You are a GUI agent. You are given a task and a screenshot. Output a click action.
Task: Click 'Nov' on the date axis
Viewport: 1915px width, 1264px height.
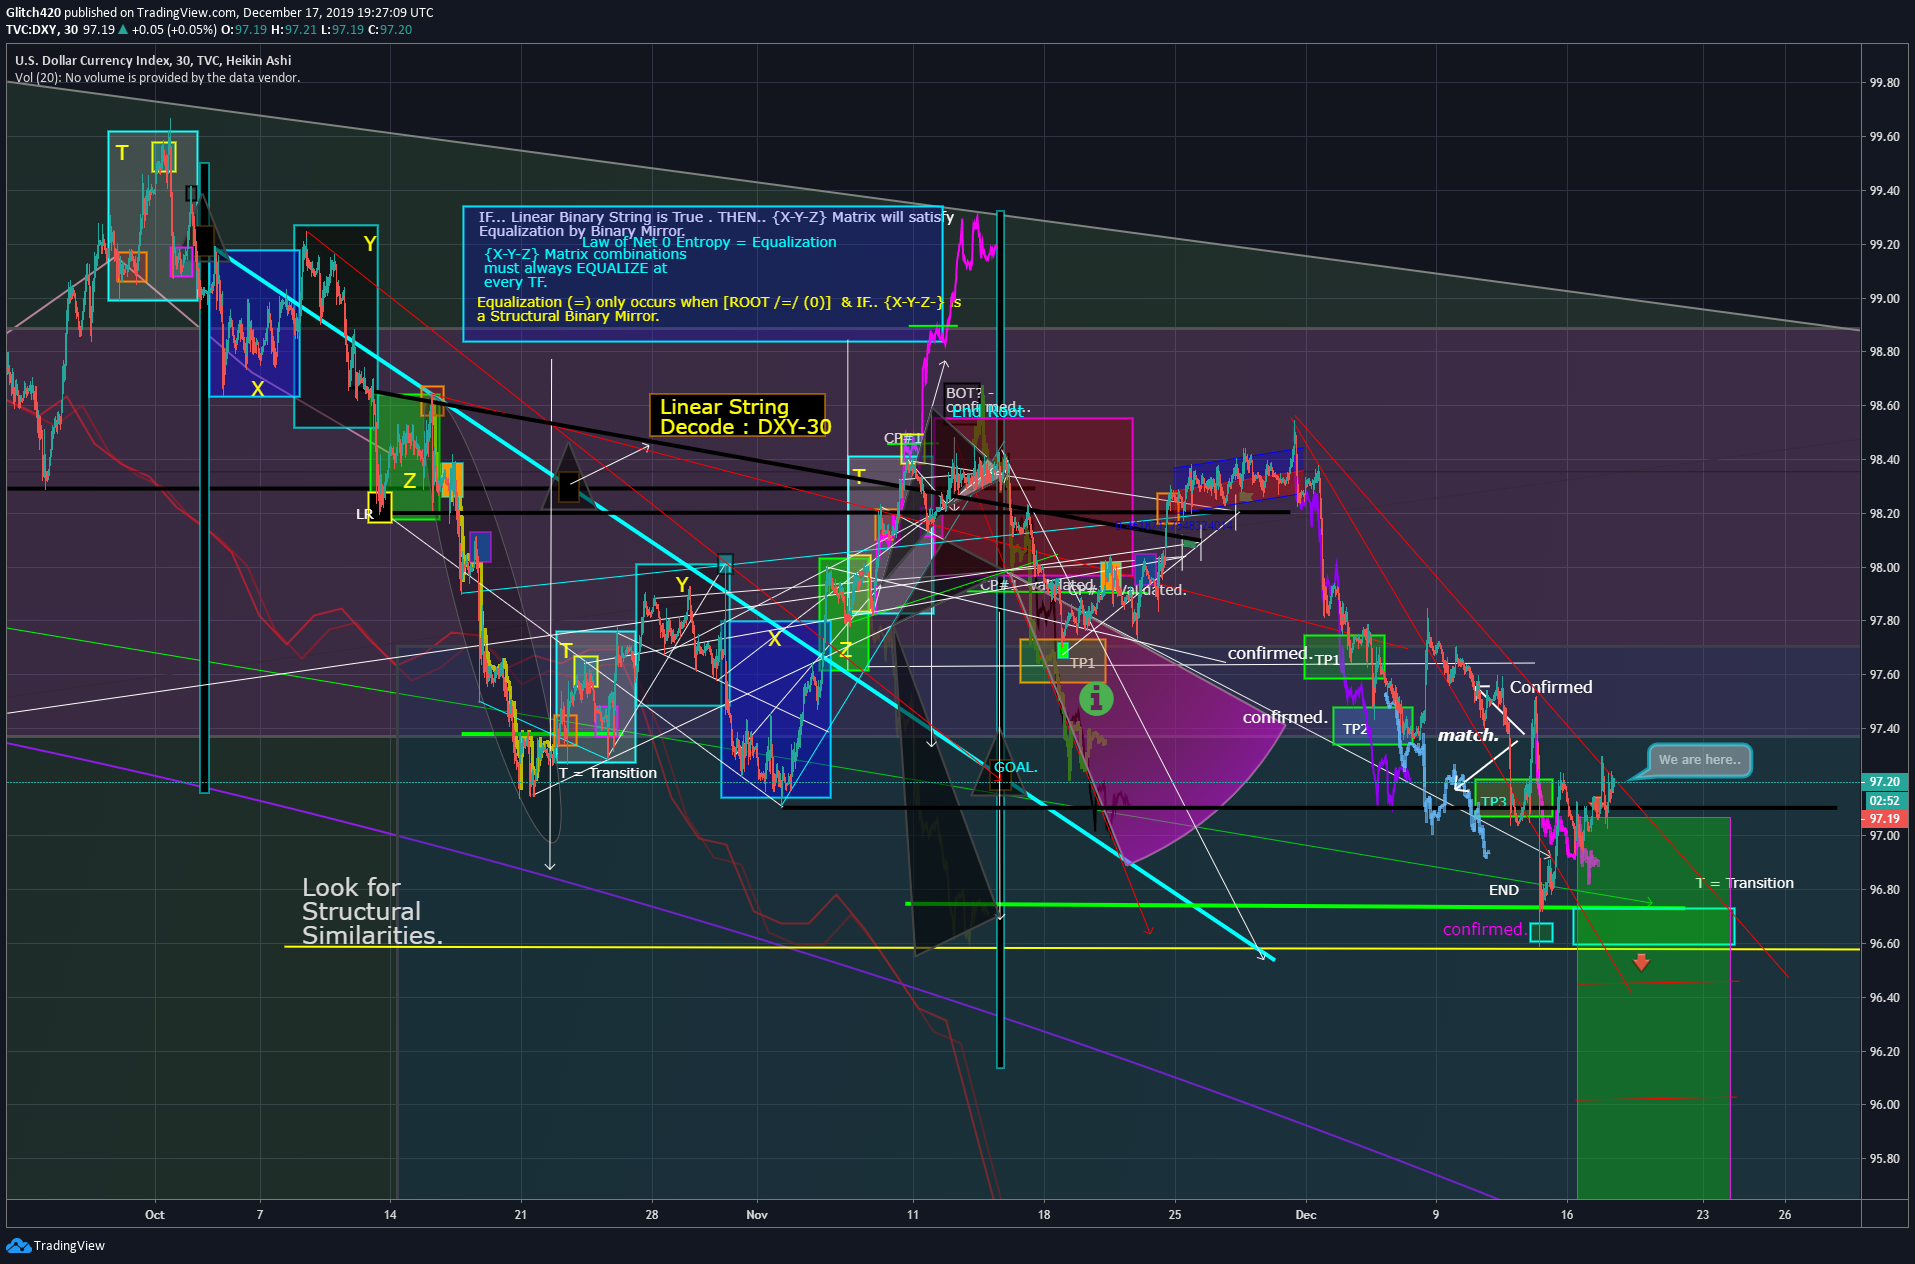[757, 1215]
